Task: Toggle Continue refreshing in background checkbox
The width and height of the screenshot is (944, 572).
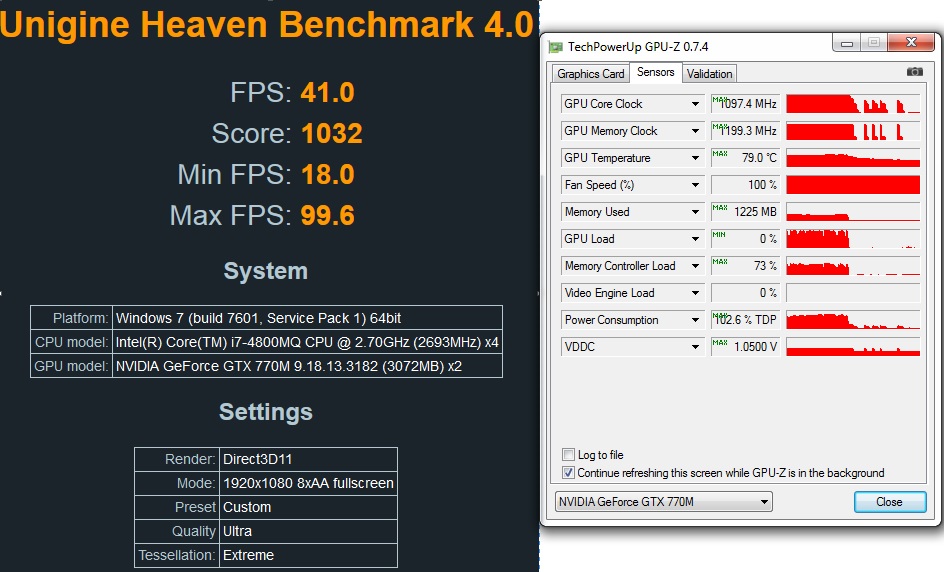Action: coord(568,473)
